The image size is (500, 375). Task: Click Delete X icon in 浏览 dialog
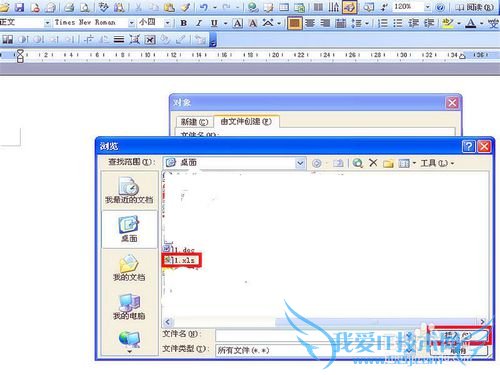tap(373, 163)
